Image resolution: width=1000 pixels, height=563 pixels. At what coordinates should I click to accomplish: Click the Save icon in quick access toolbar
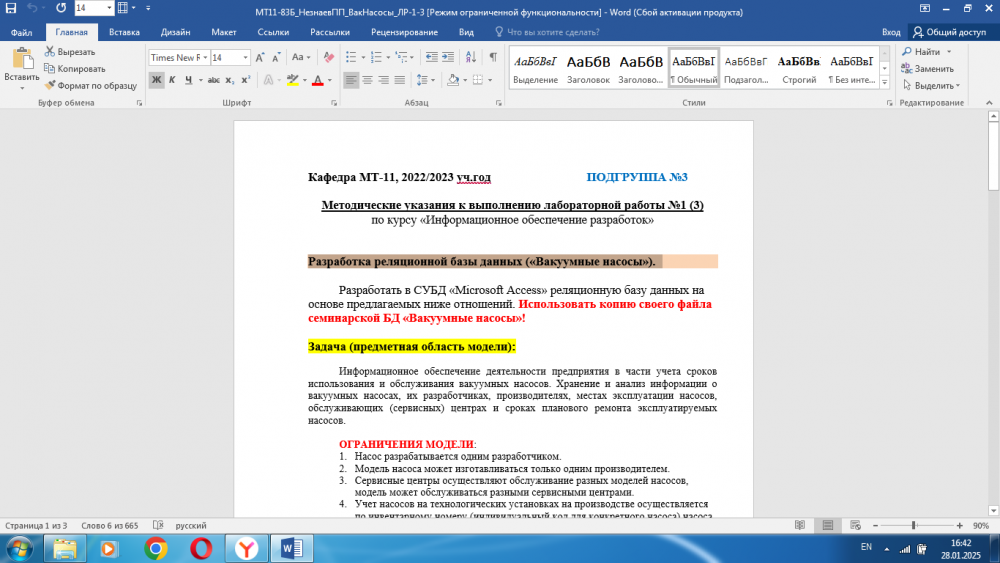tap(11, 8)
